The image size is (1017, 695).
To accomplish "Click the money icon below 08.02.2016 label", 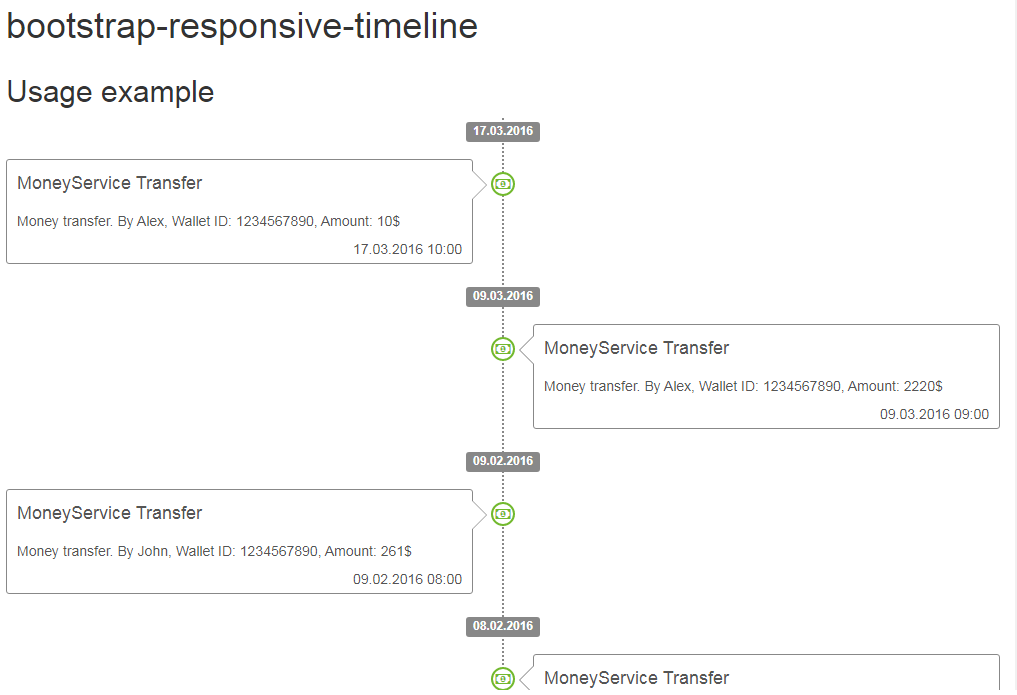I will (x=503, y=679).
